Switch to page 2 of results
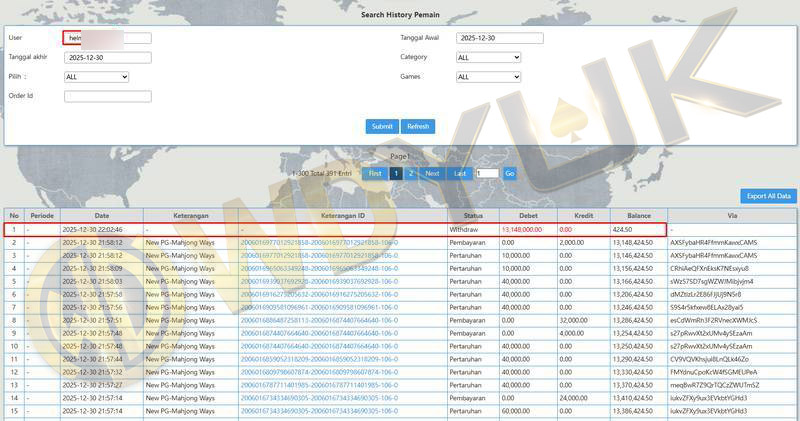800x421 pixels. (x=411, y=173)
